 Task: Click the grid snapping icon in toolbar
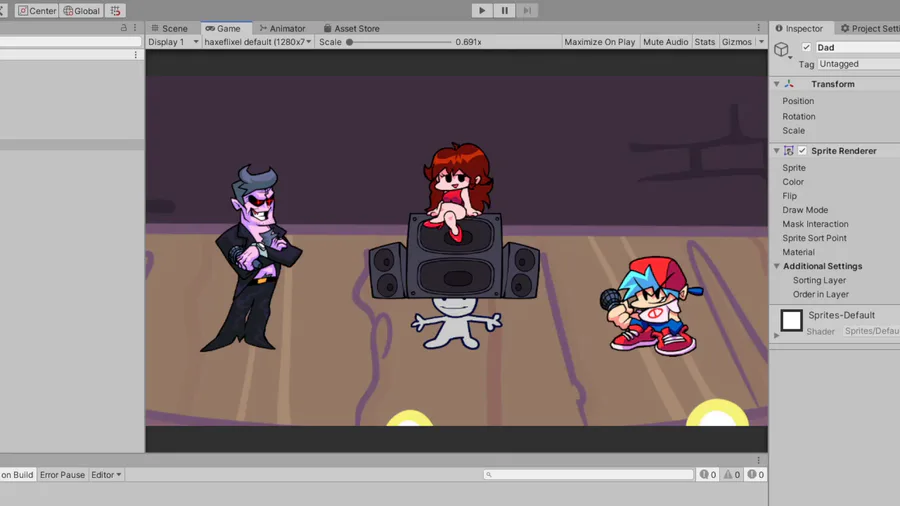click(115, 11)
